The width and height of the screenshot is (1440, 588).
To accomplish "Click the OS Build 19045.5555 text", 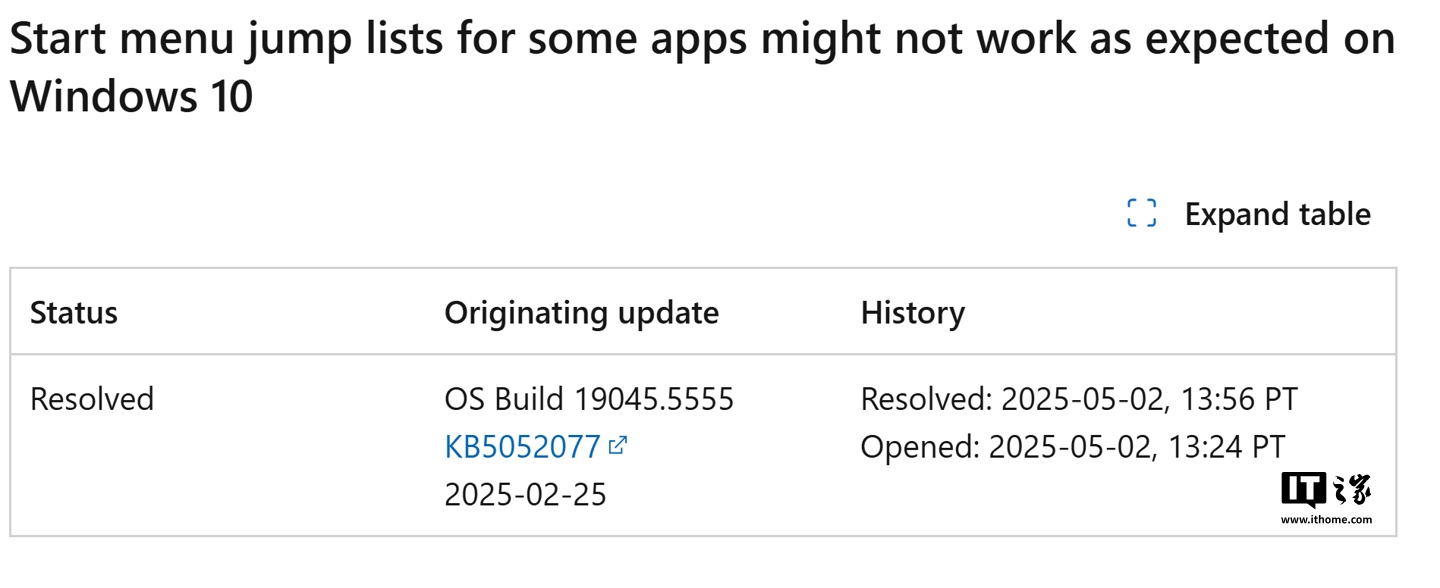I will coord(589,399).
